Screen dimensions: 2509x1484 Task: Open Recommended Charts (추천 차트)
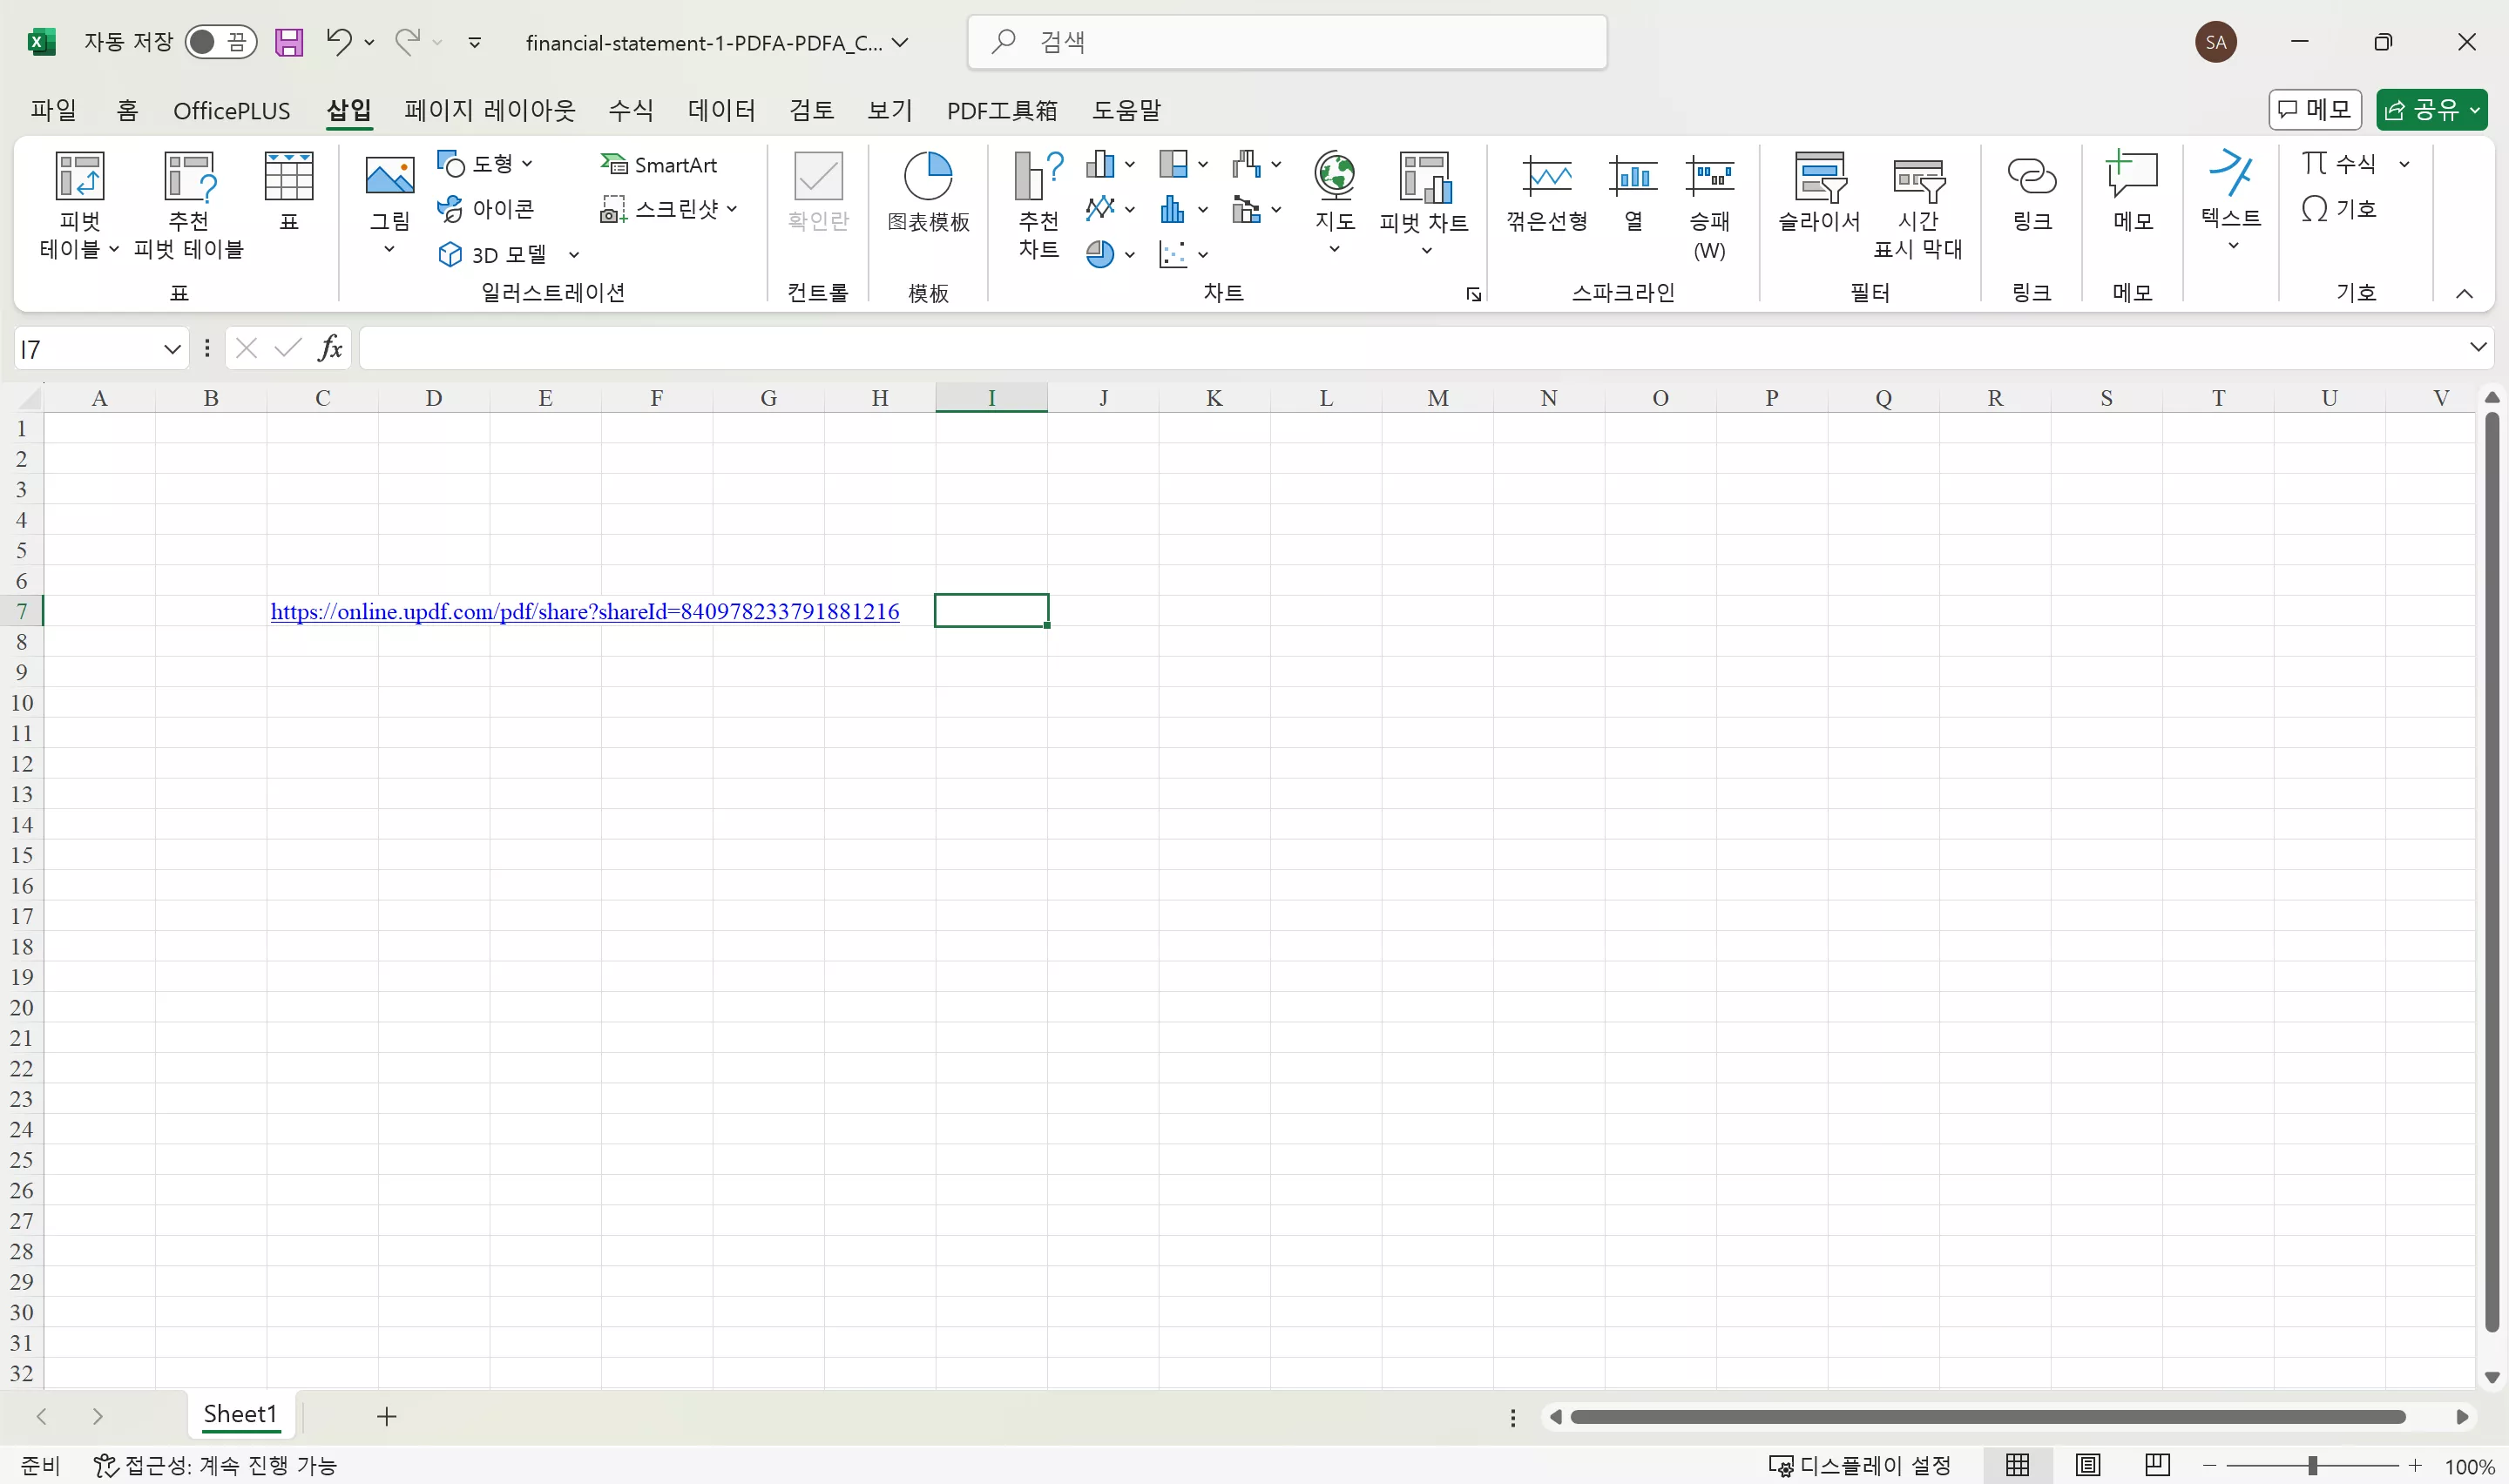pyautogui.click(x=1038, y=205)
